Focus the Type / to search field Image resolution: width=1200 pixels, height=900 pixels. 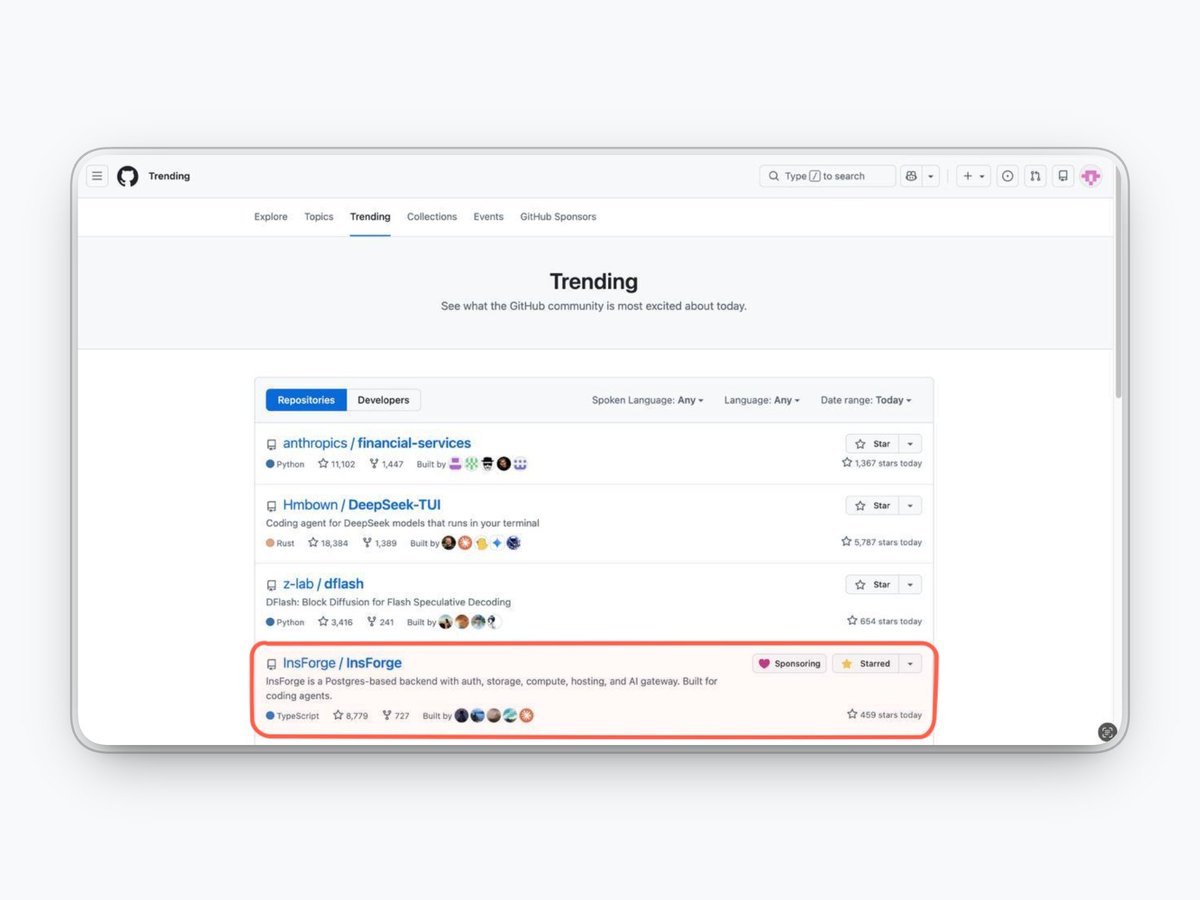828,176
